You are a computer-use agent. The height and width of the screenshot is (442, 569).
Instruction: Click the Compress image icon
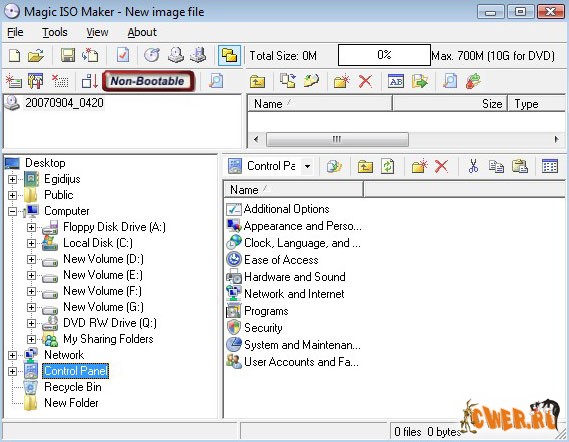pos(198,55)
